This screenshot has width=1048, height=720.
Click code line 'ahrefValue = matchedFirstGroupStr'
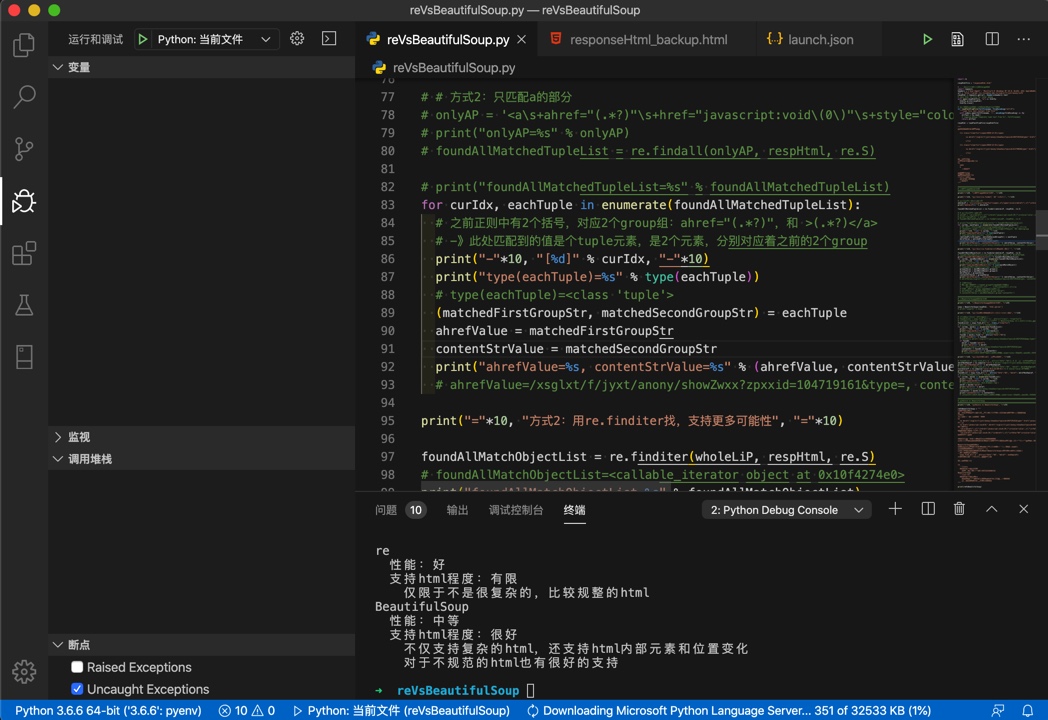point(554,331)
